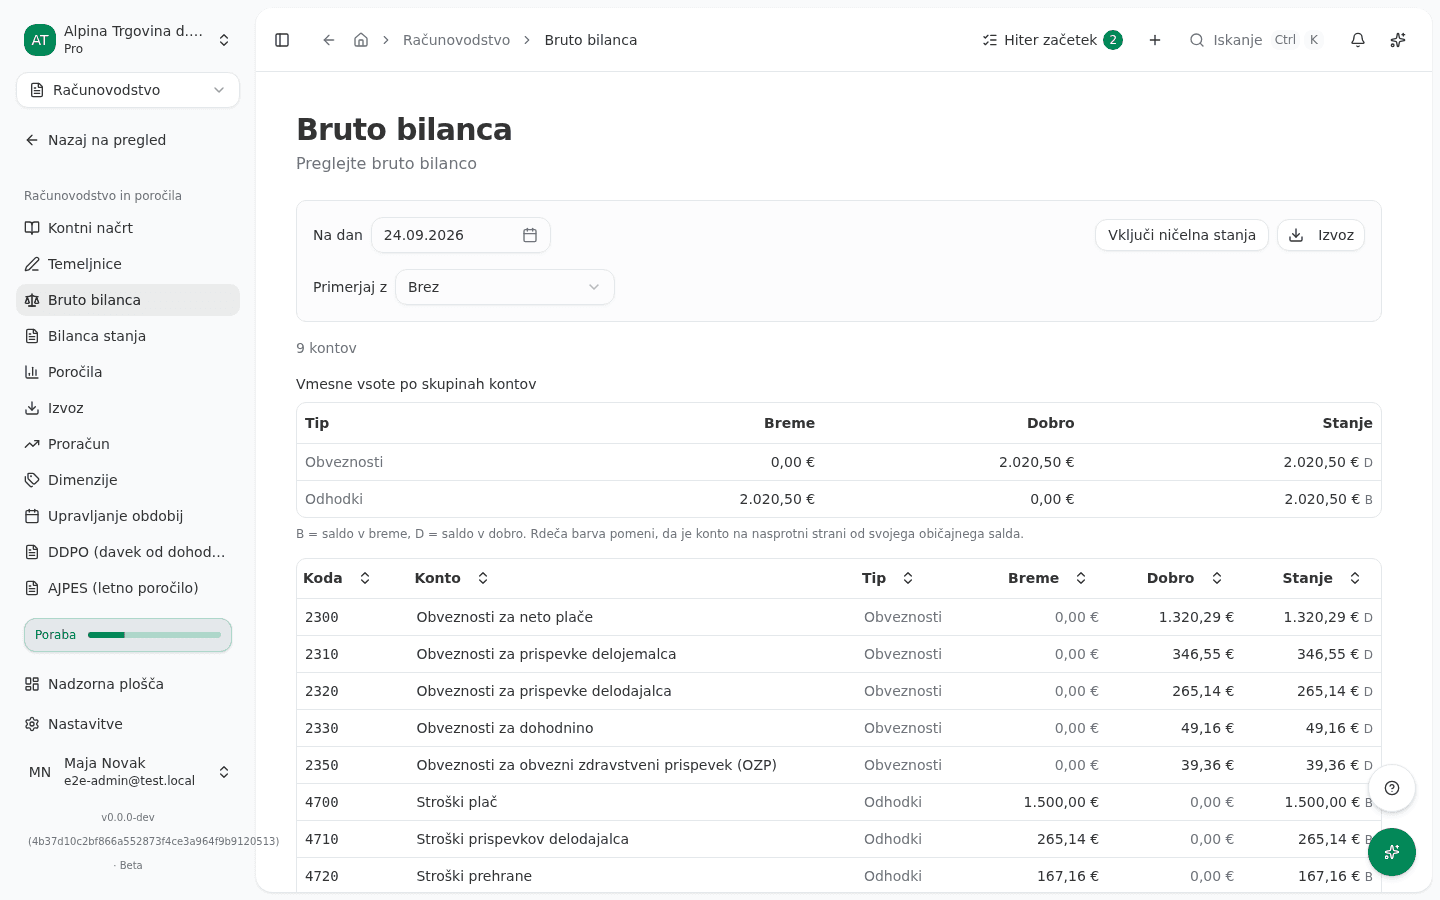
Task: Toggle Vključi ničelna stanja button
Action: point(1182,235)
